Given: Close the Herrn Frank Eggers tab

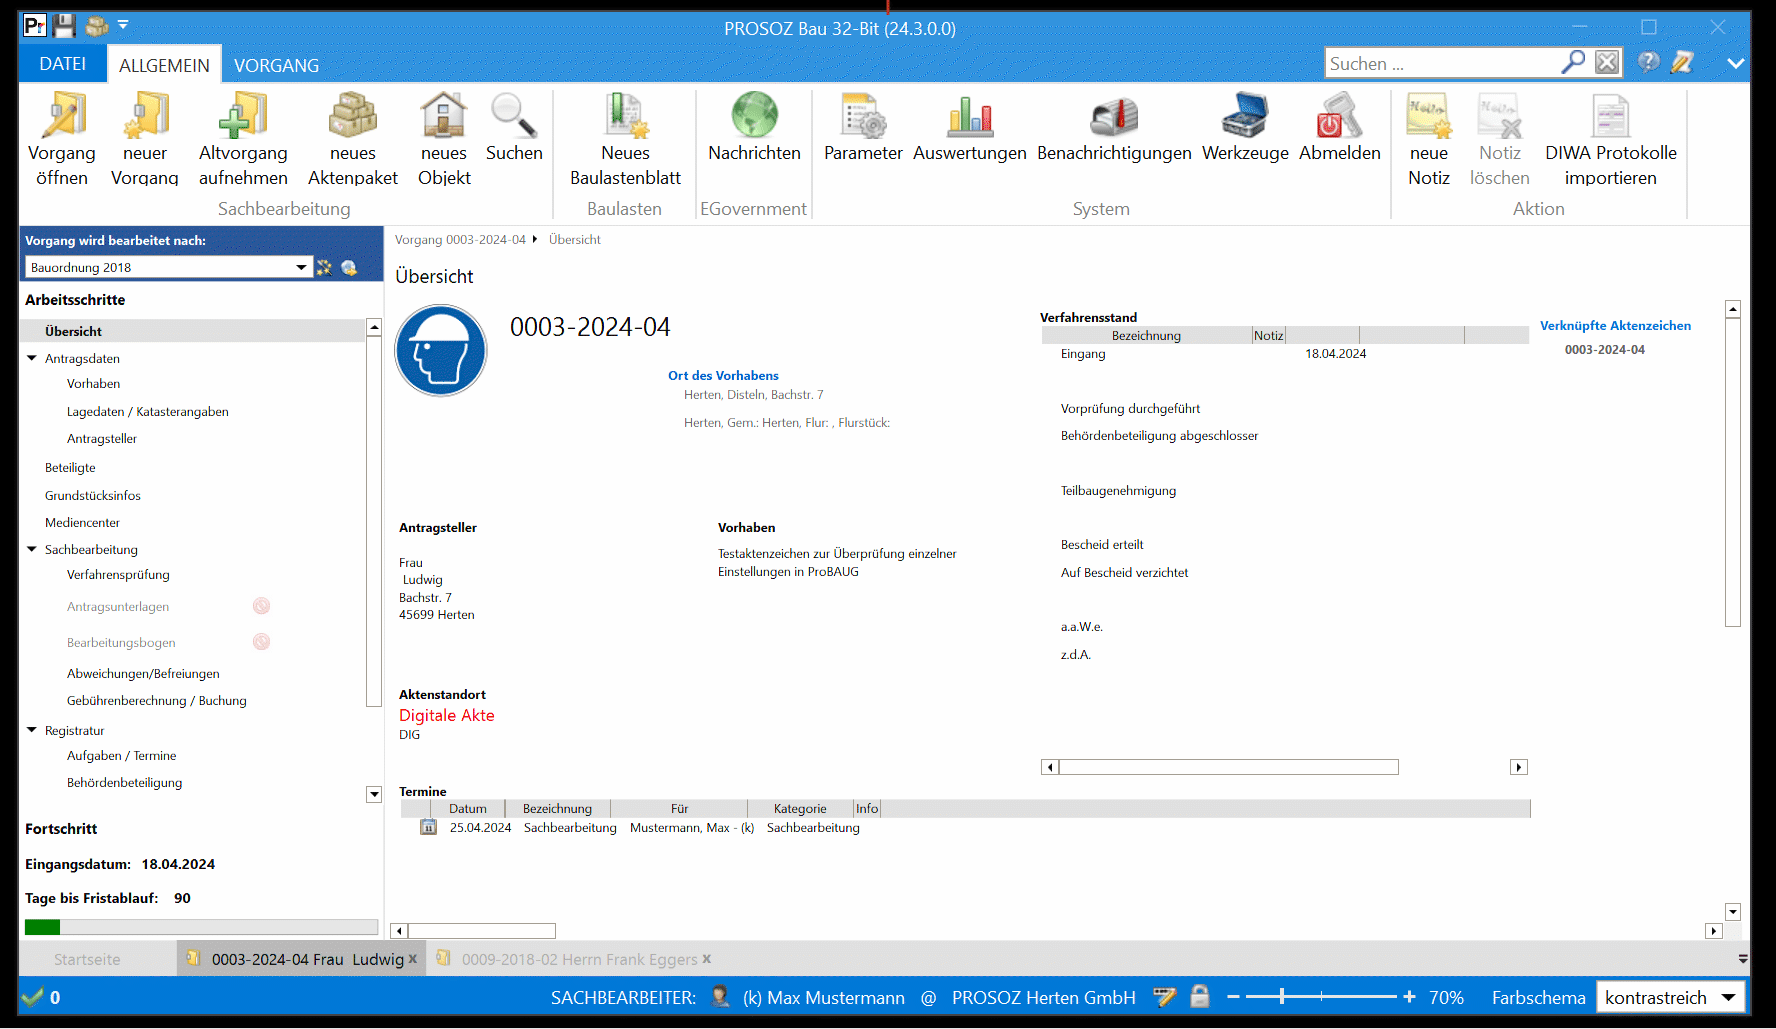Looking at the screenshot, I should 707,959.
